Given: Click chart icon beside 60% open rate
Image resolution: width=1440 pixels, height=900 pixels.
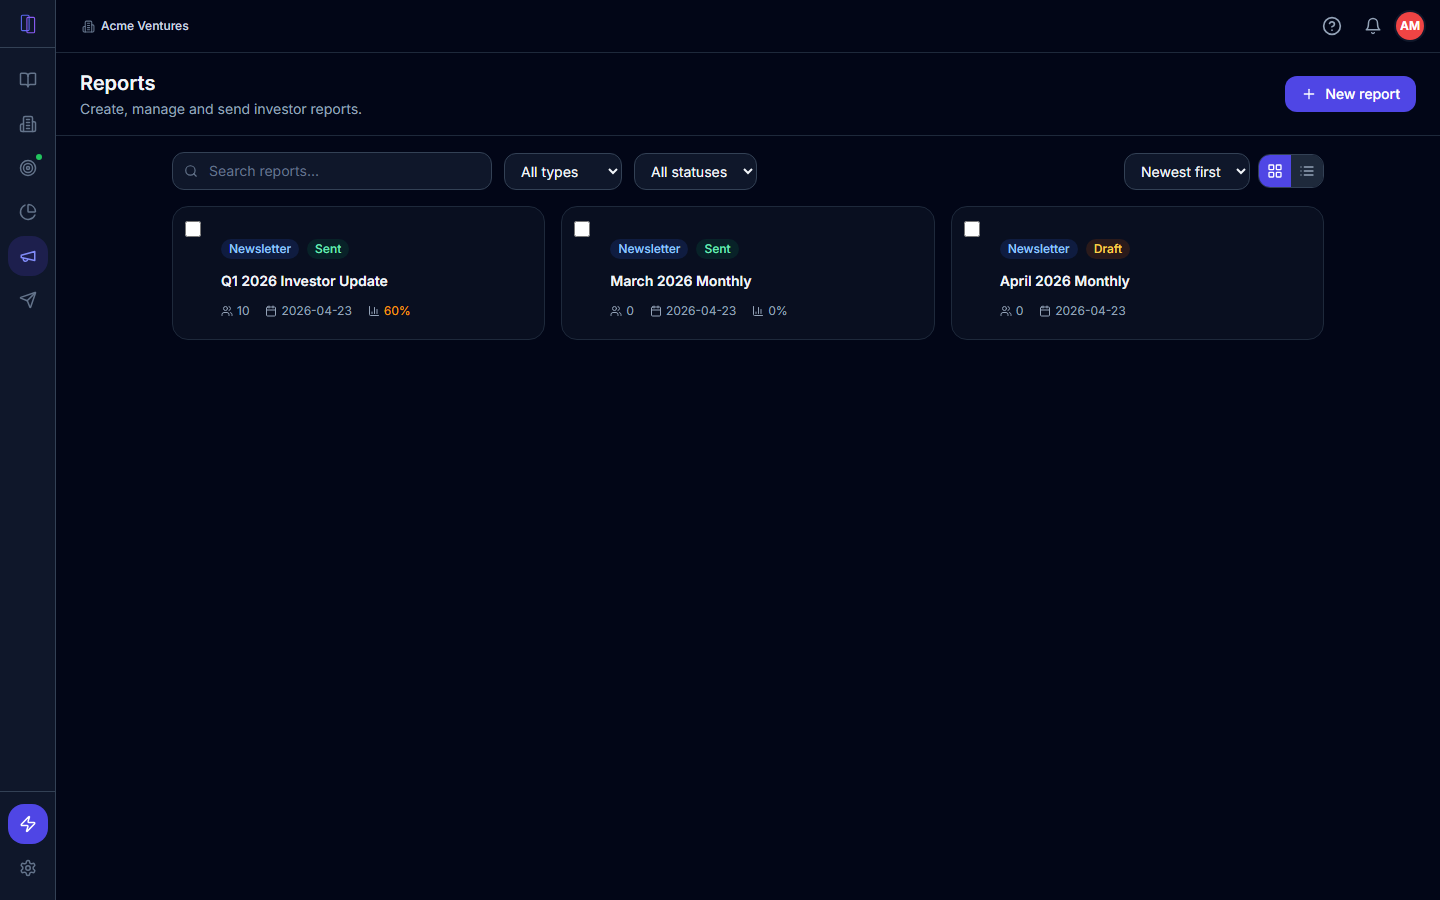Looking at the screenshot, I should 374,311.
